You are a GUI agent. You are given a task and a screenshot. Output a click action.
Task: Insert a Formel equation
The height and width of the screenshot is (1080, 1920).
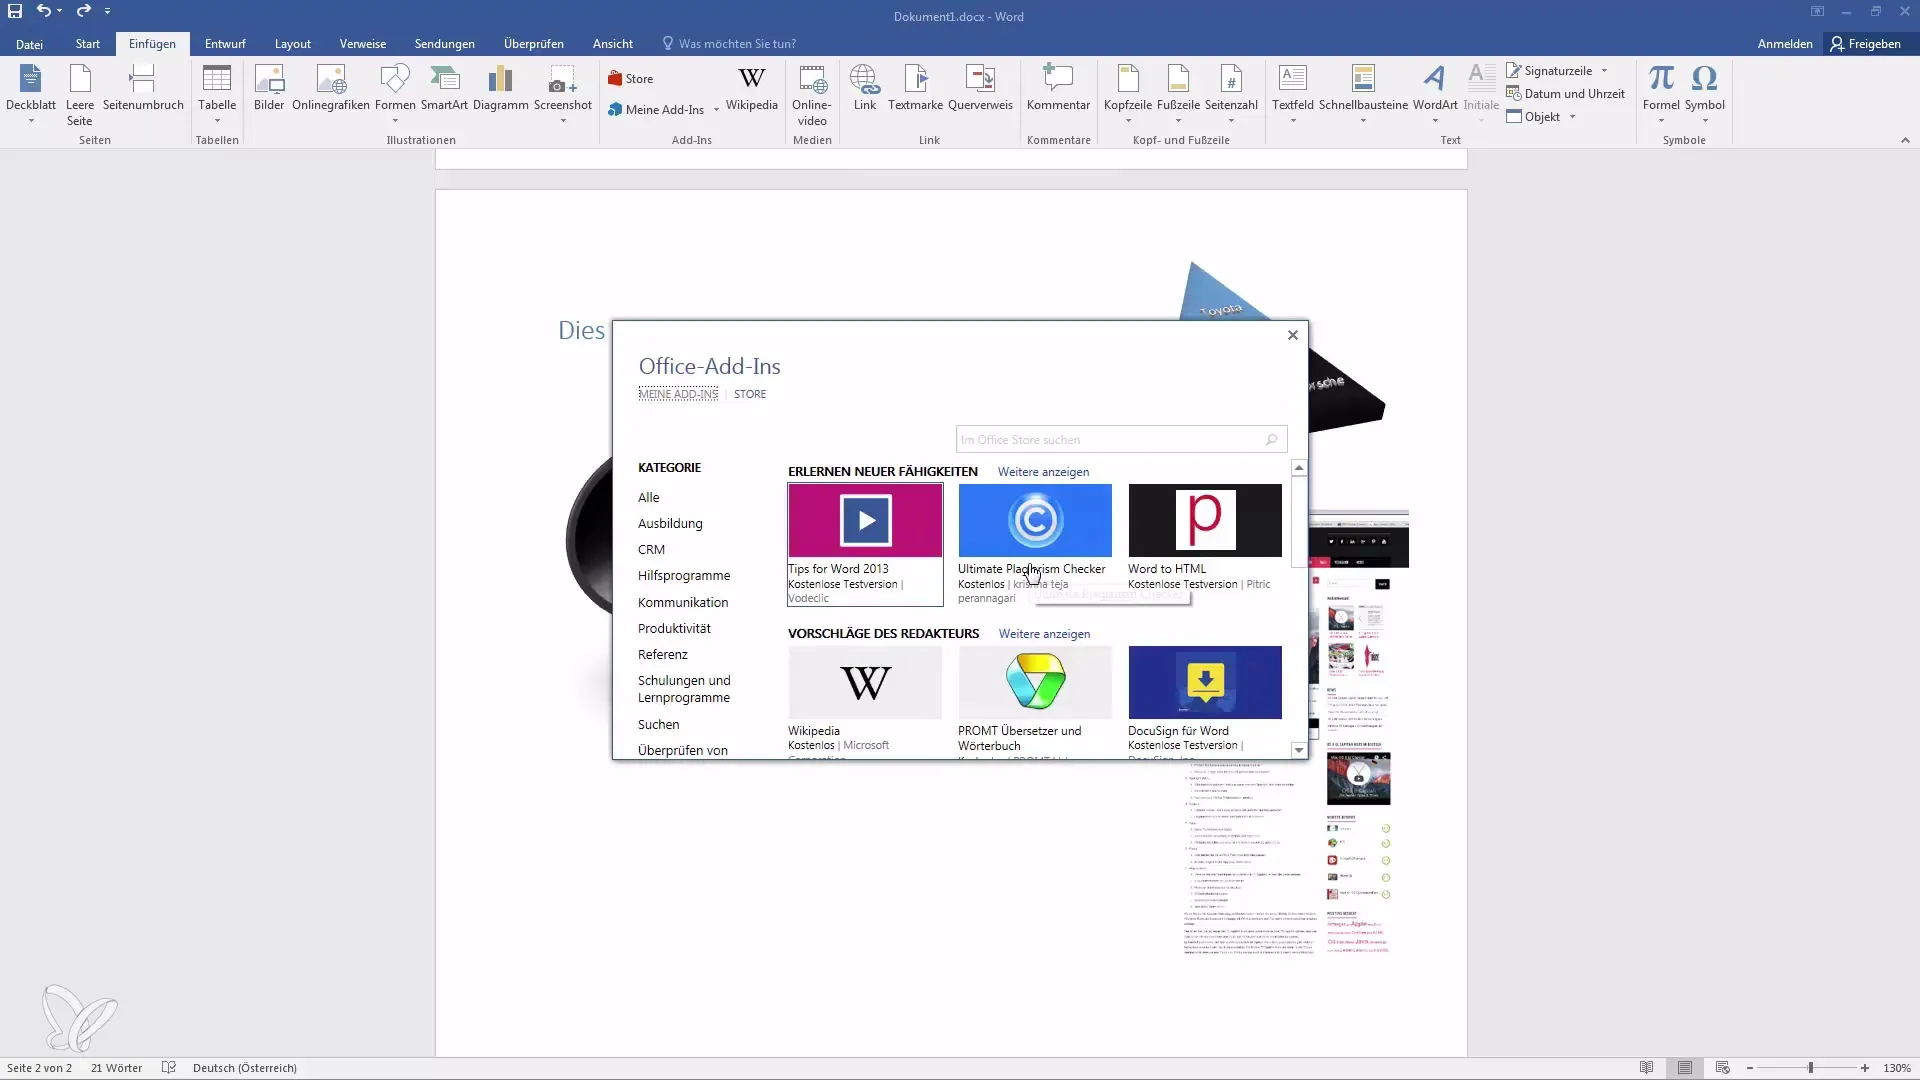click(1661, 93)
